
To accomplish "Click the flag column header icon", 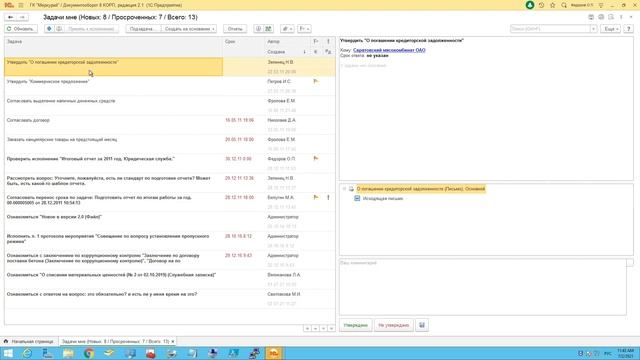I will click(316, 42).
